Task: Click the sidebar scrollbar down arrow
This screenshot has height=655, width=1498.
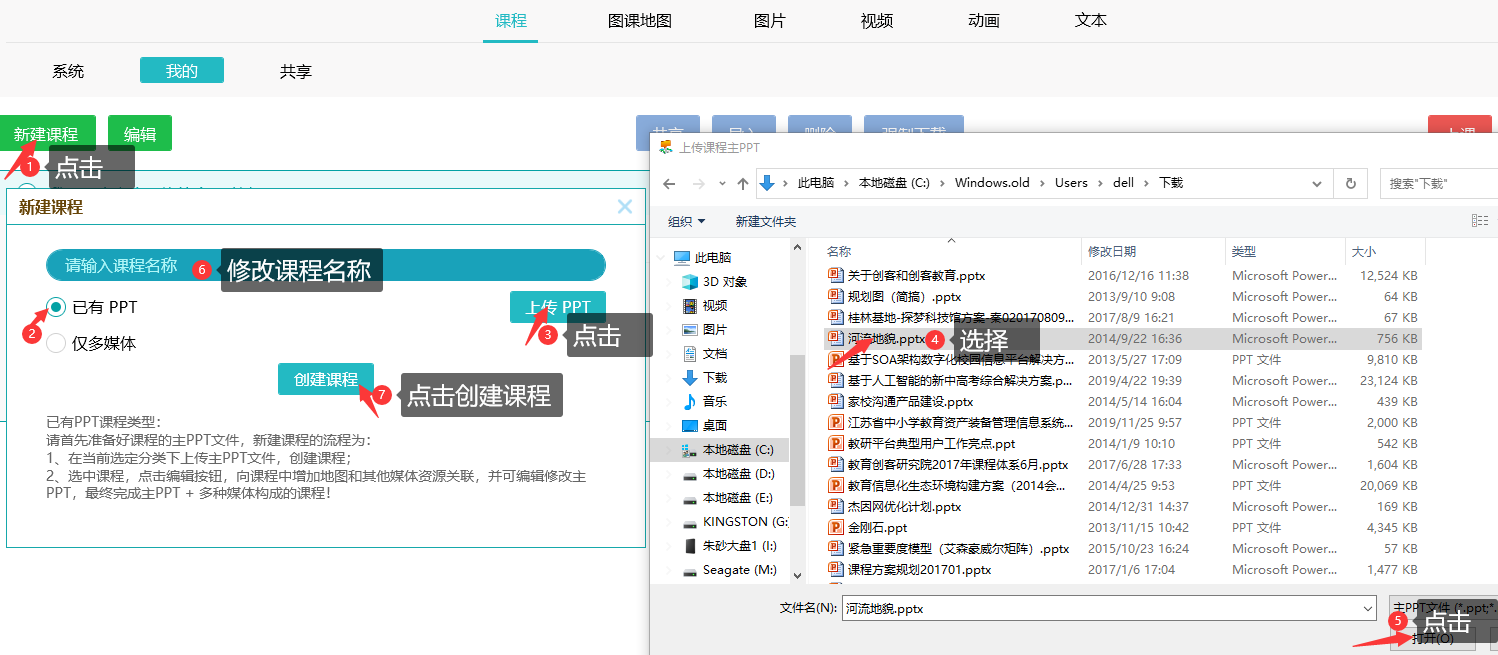Action: coord(797,575)
